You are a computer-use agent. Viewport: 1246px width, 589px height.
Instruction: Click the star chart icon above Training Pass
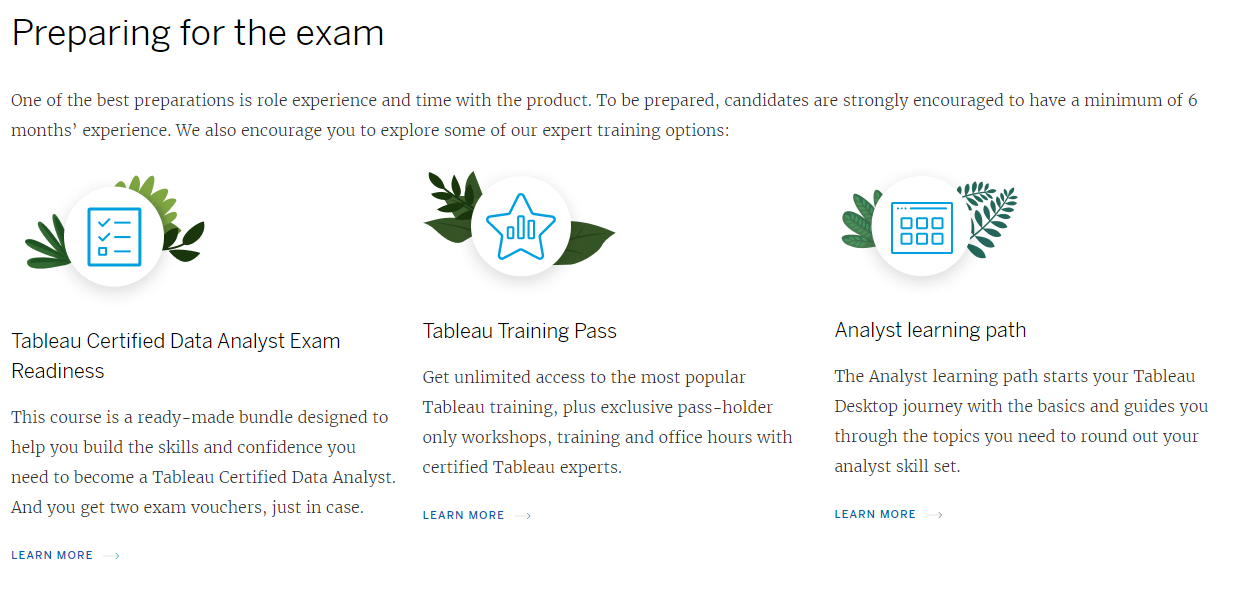520,227
